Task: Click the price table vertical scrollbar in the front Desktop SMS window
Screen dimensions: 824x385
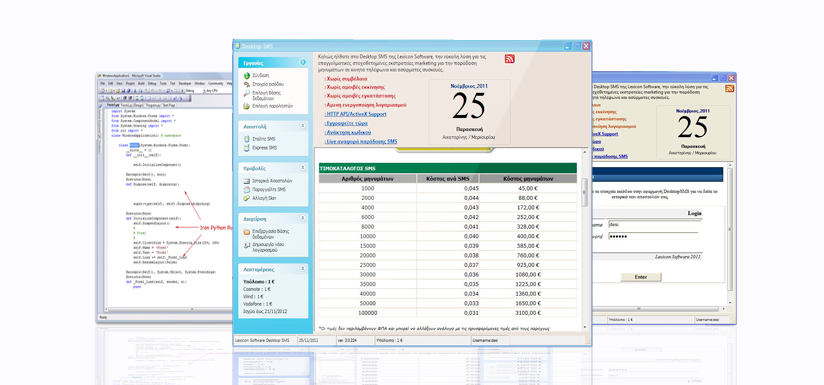Action: (x=584, y=239)
